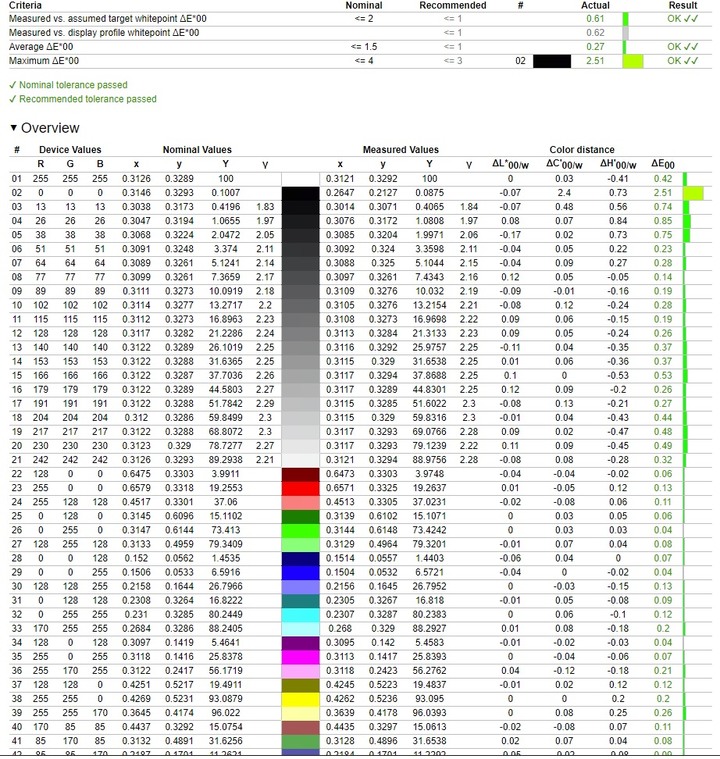Click the 'OK ✓✓' result for Average ΔE*00

tap(683, 47)
